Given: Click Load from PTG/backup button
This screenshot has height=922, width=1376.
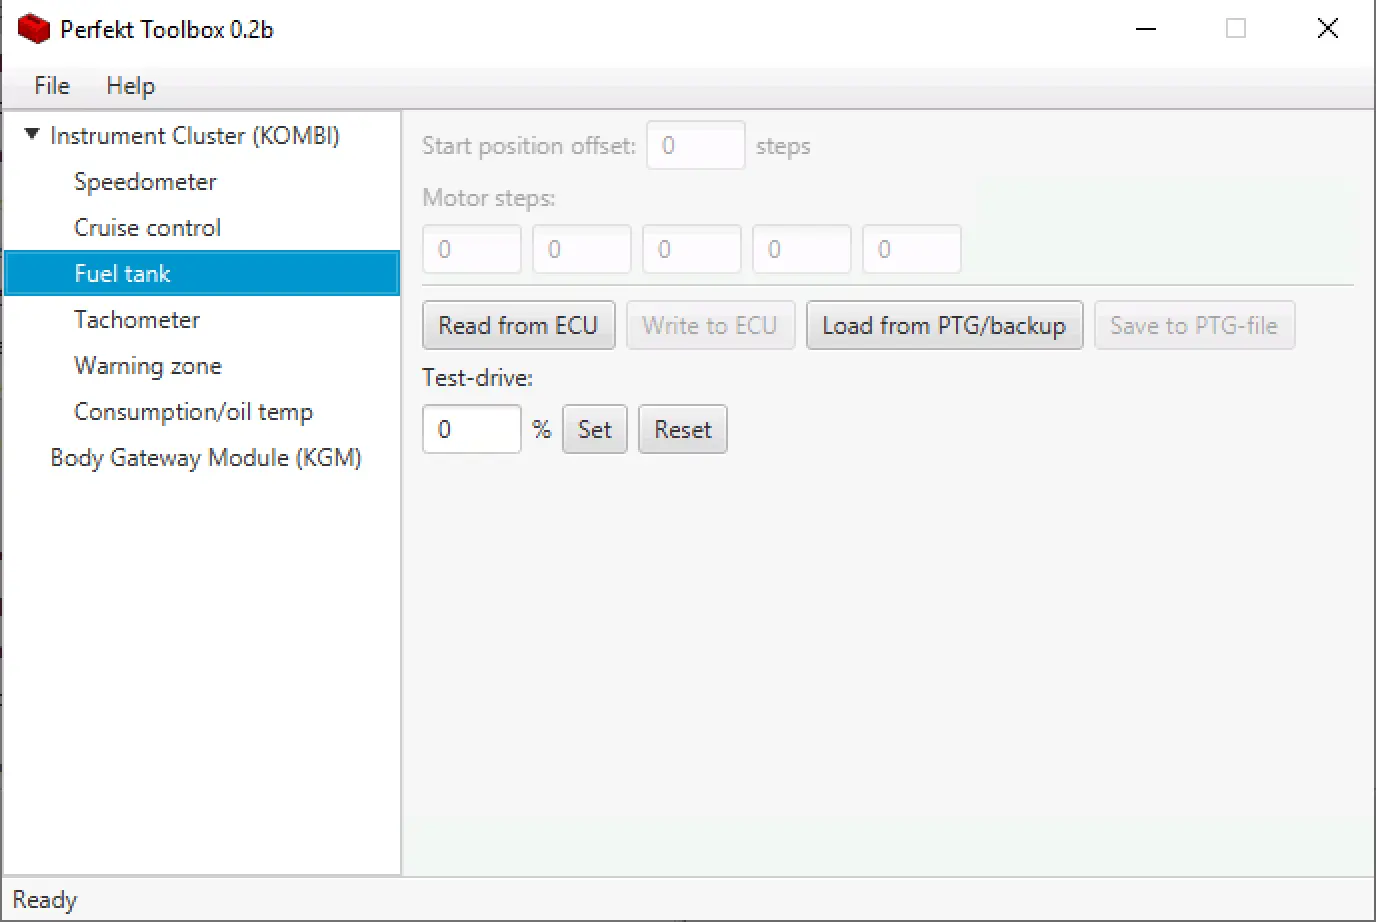Looking at the screenshot, I should [943, 326].
